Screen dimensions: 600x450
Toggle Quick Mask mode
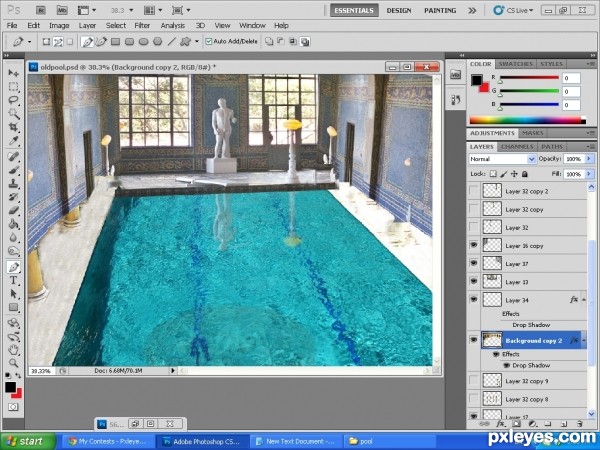click(x=13, y=407)
